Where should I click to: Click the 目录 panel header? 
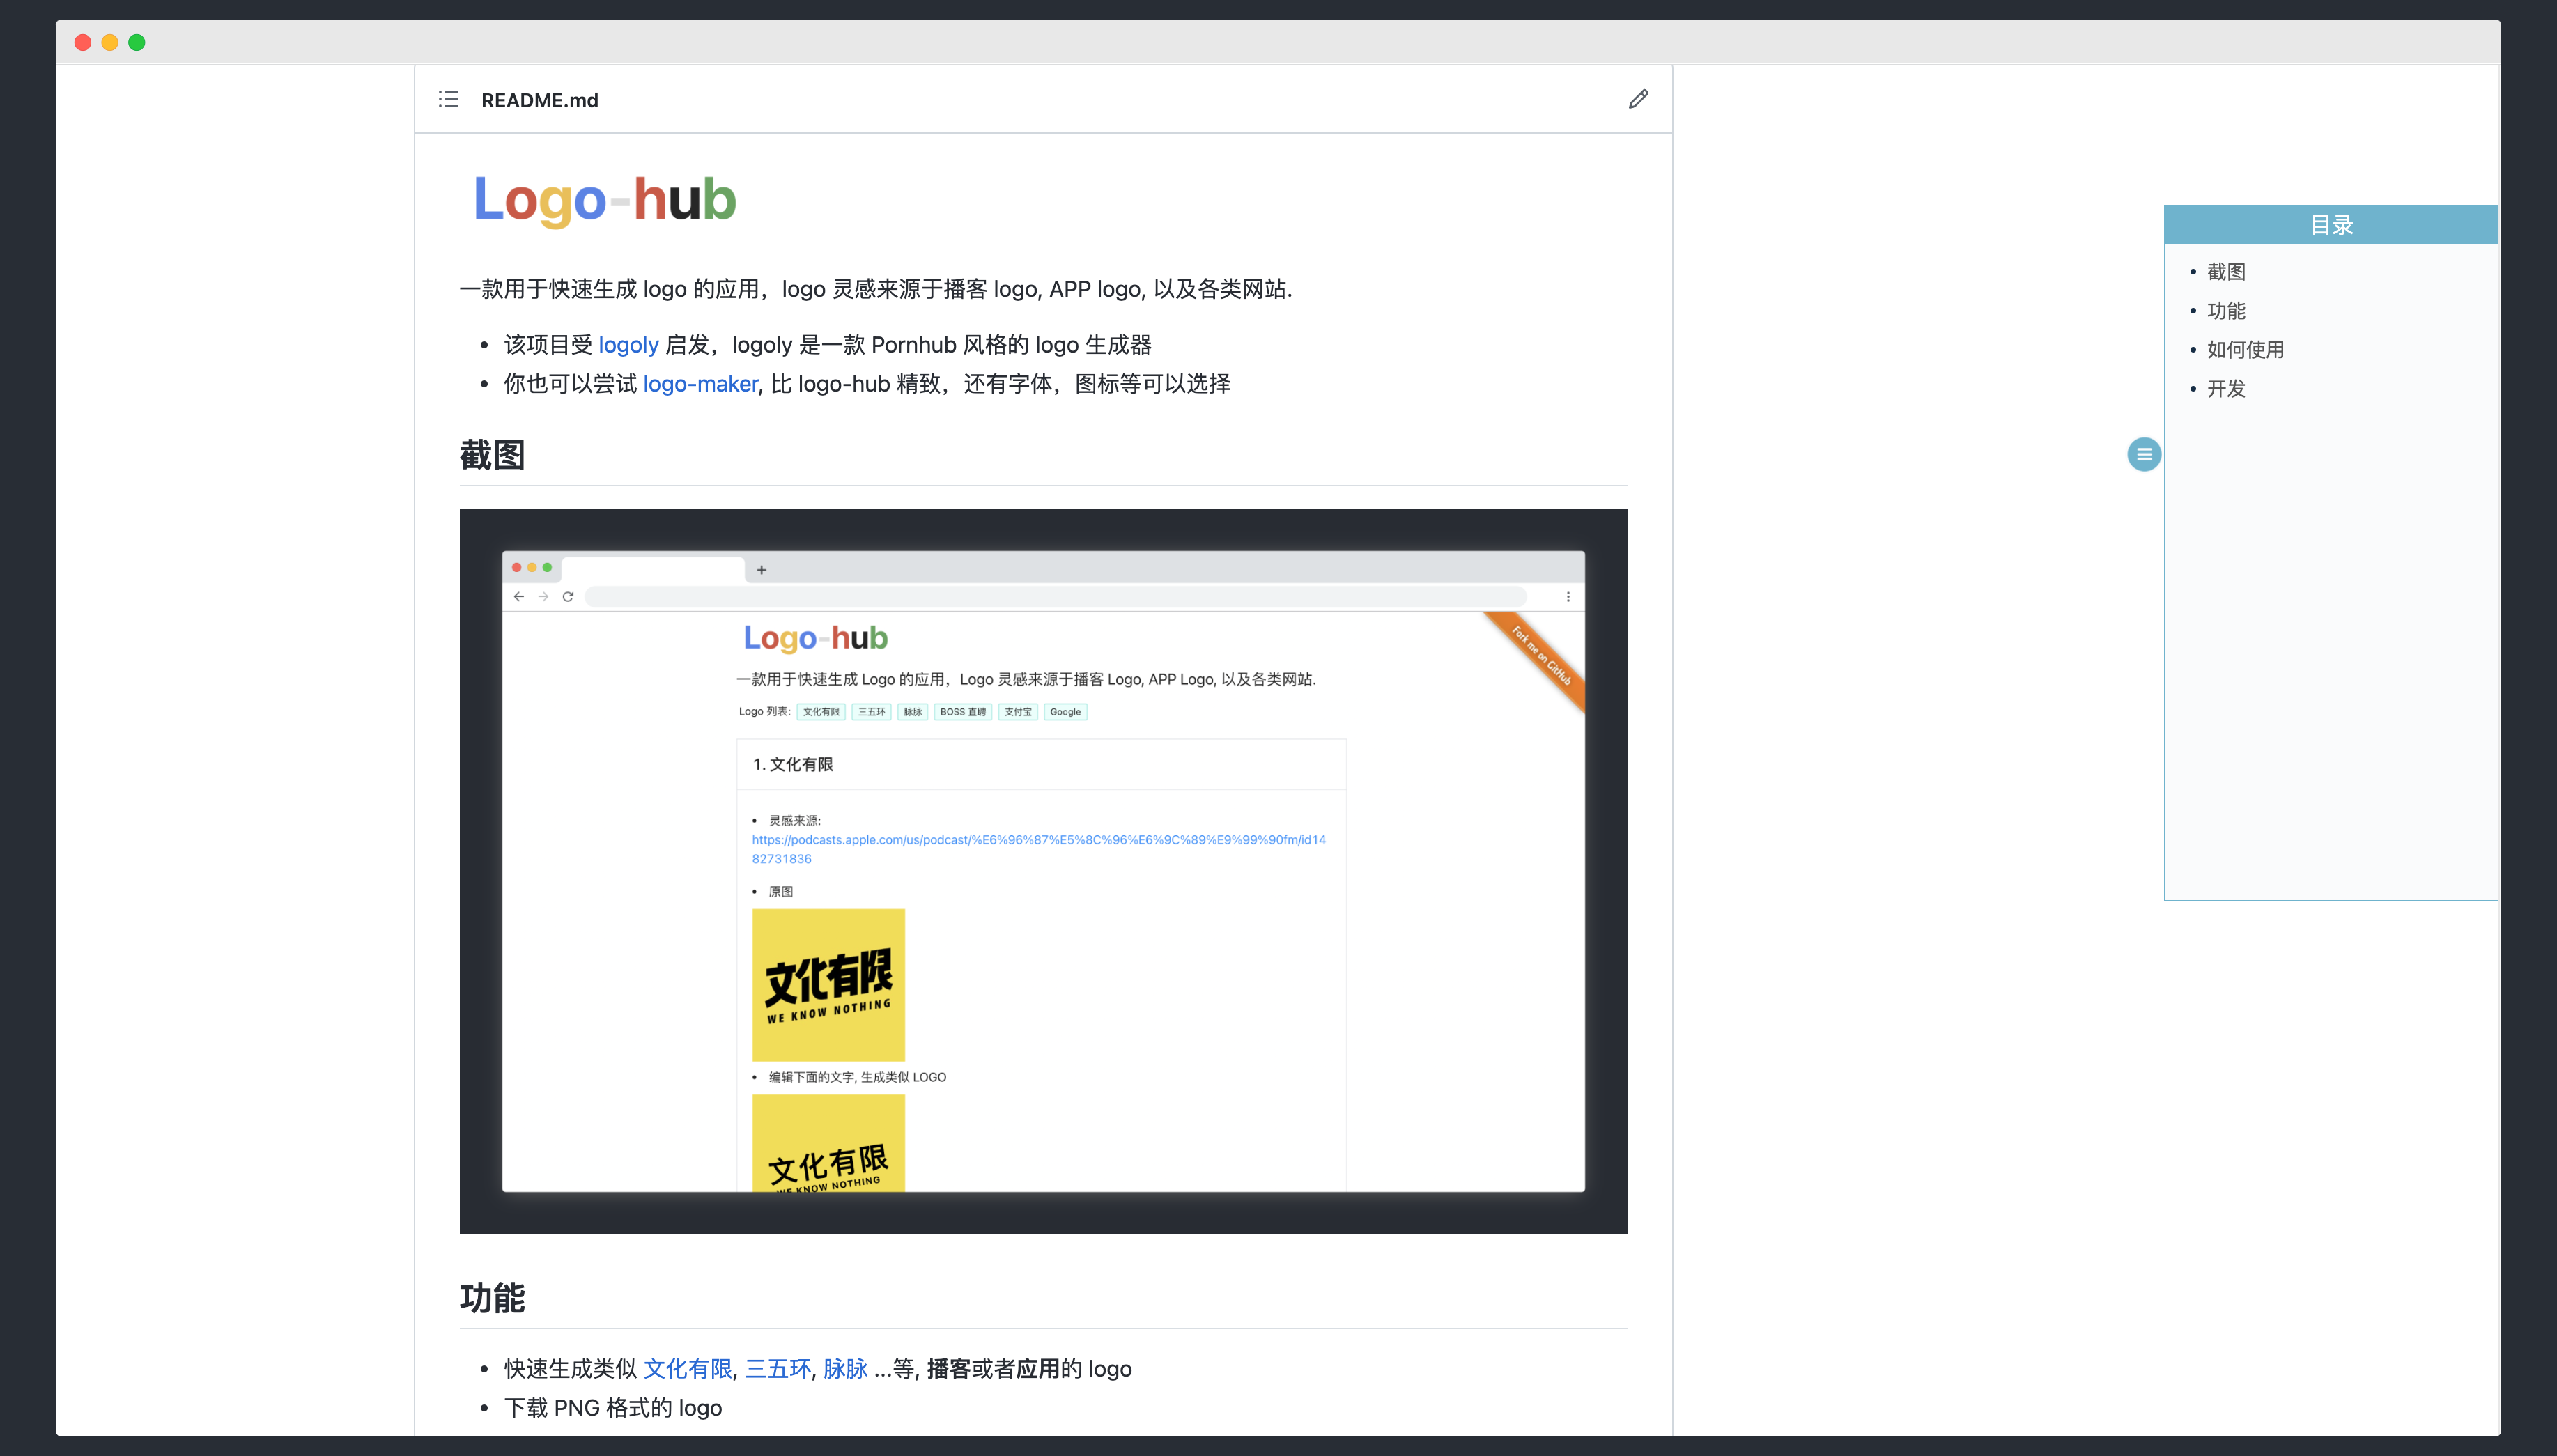pyautogui.click(x=2331, y=225)
